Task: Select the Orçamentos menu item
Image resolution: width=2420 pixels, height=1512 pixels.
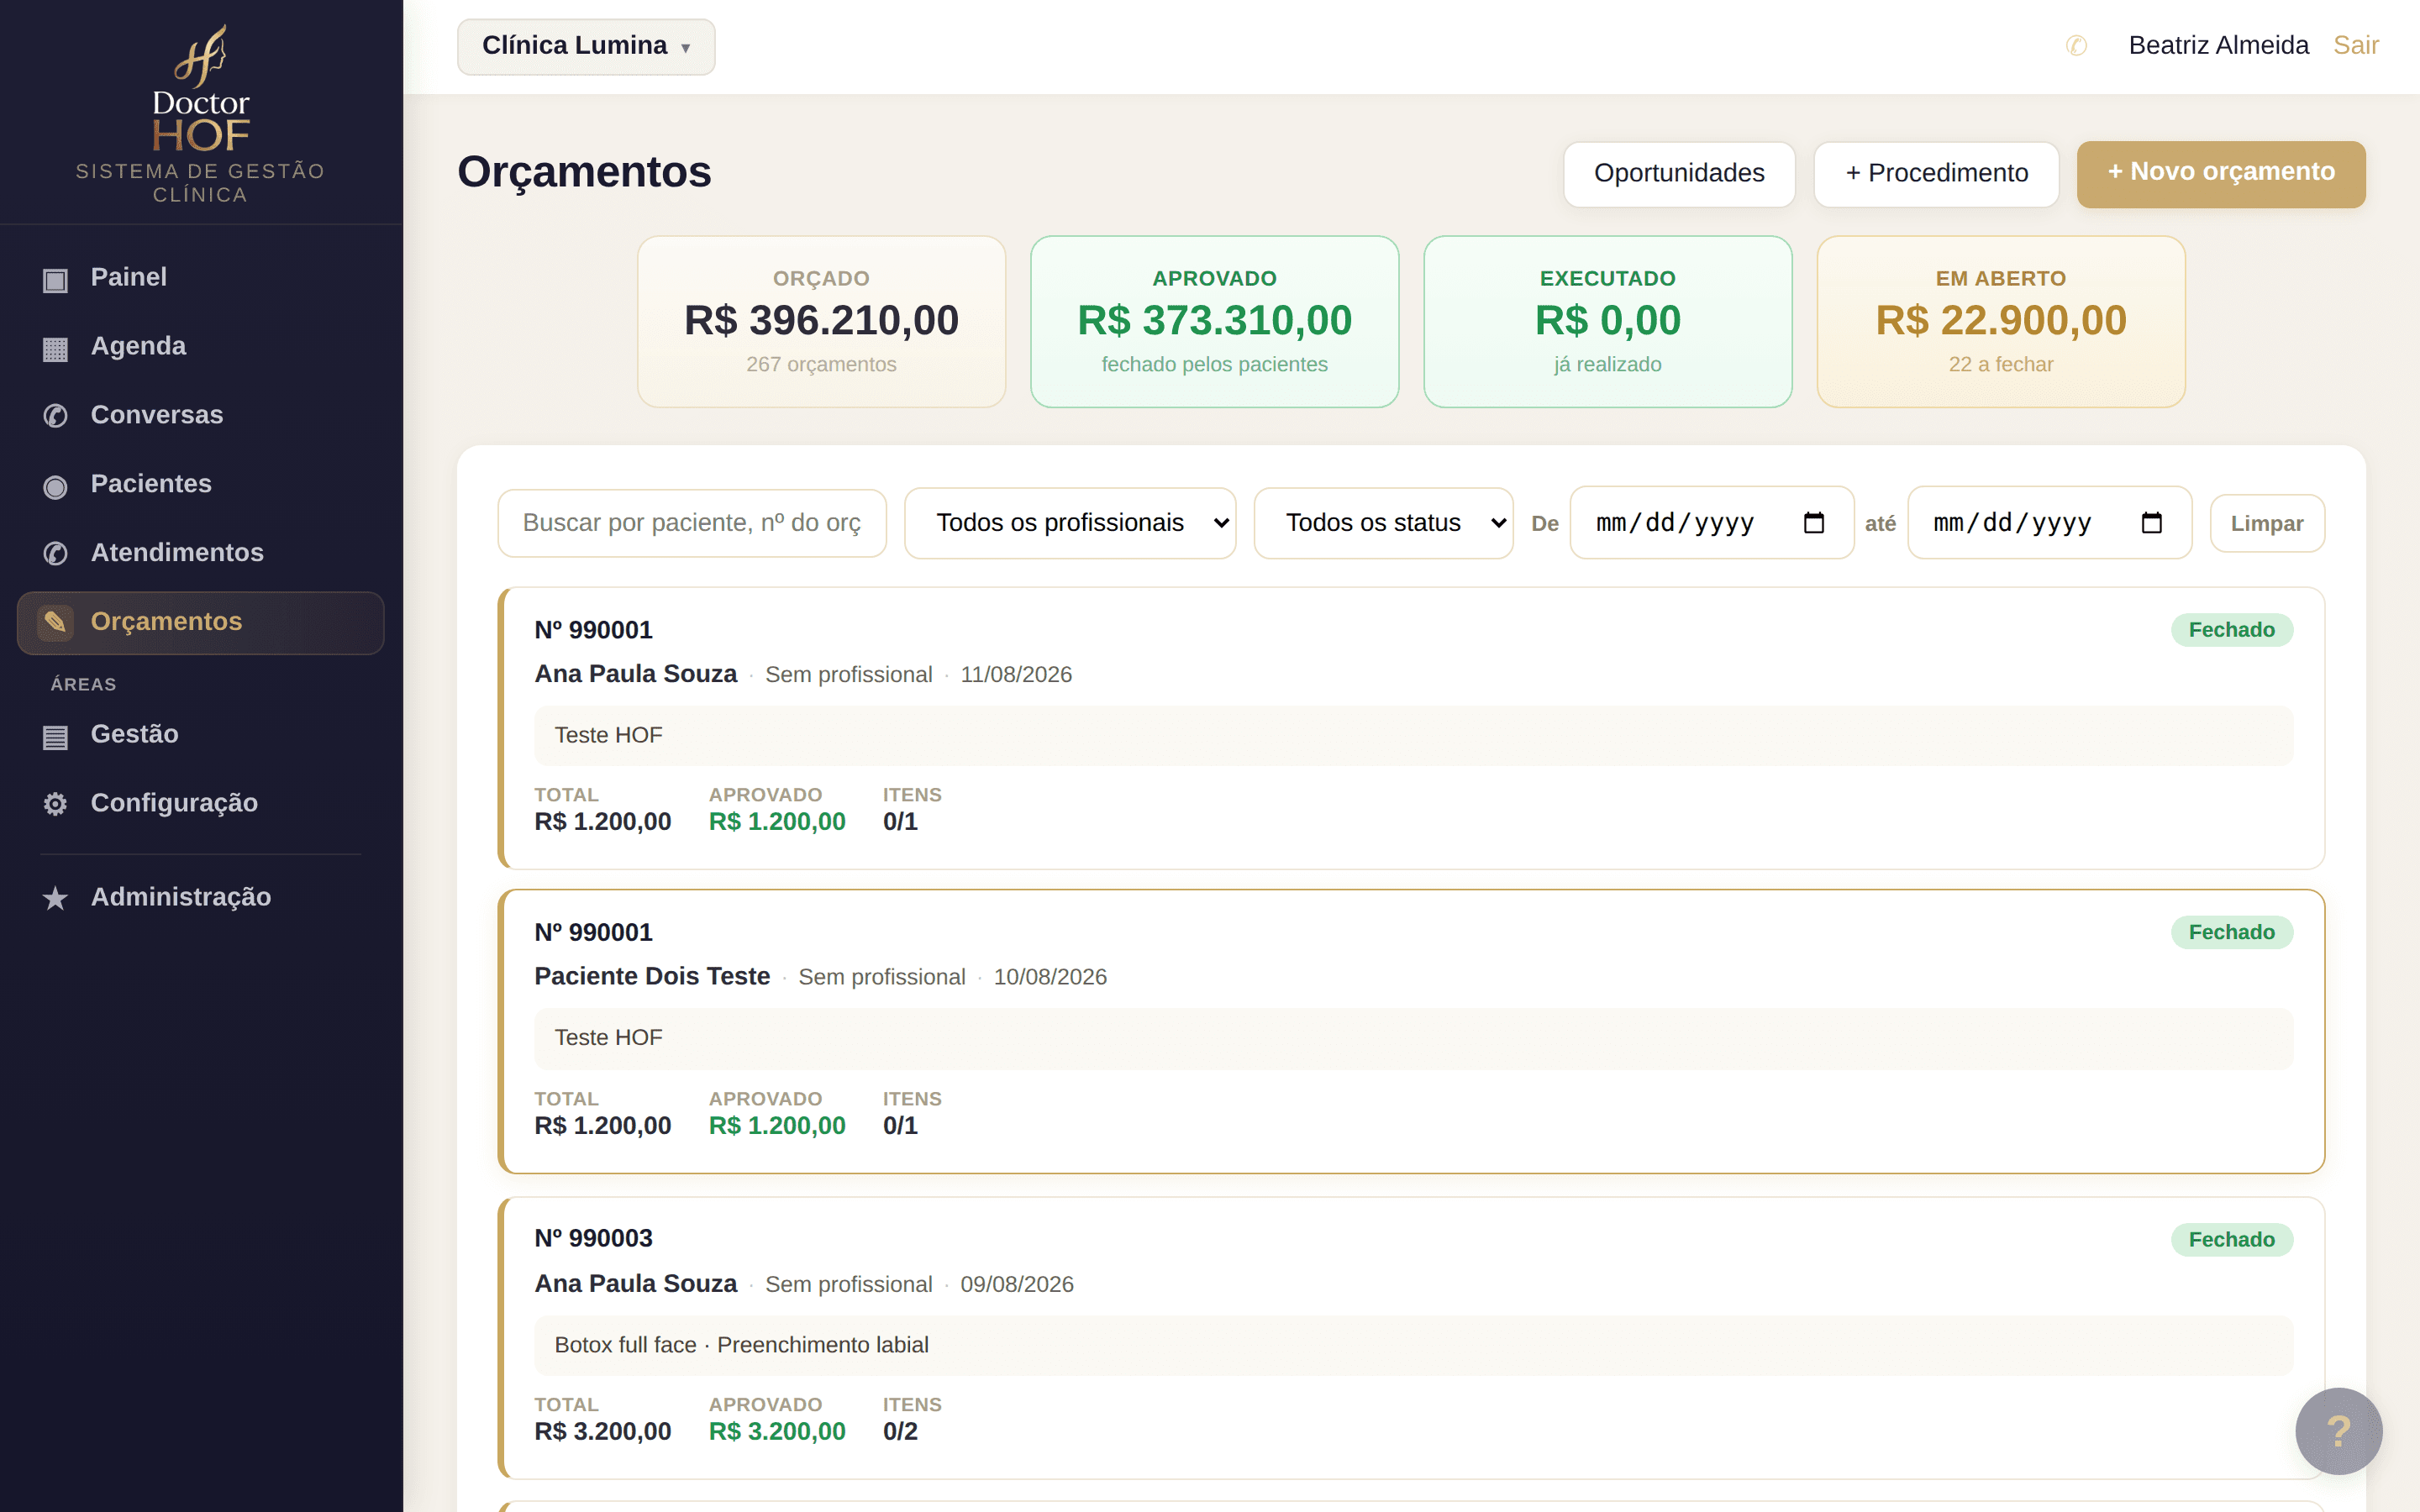Action: (x=200, y=622)
